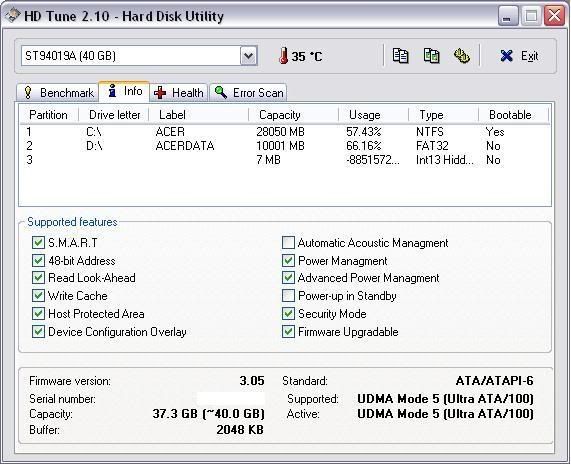571x466 pixels.
Task: Toggle the Device Configuration Overlay checkbox
Action: tap(38, 331)
